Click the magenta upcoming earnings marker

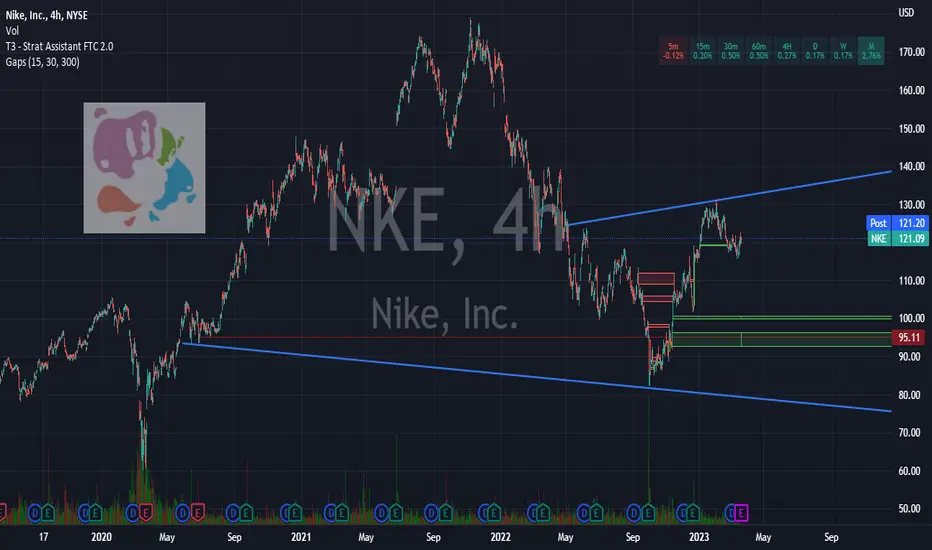741,512
